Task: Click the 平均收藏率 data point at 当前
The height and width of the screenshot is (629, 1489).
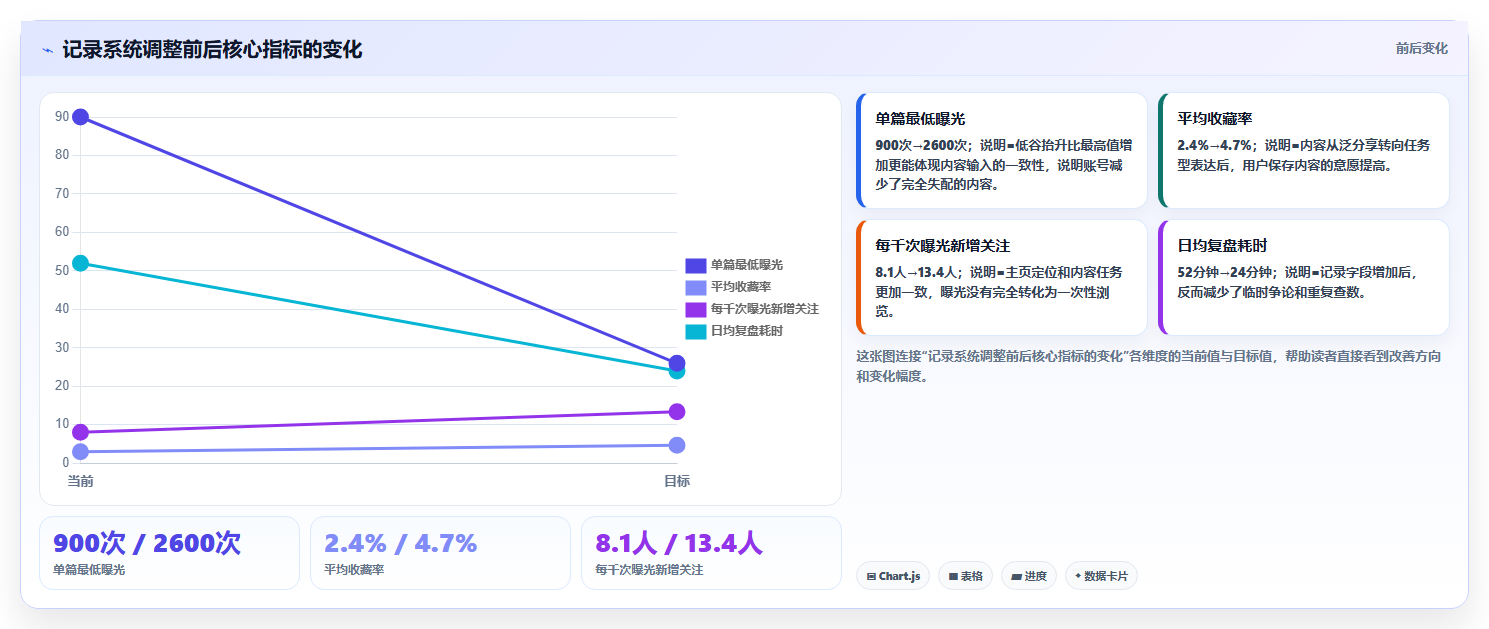Action: tap(81, 452)
